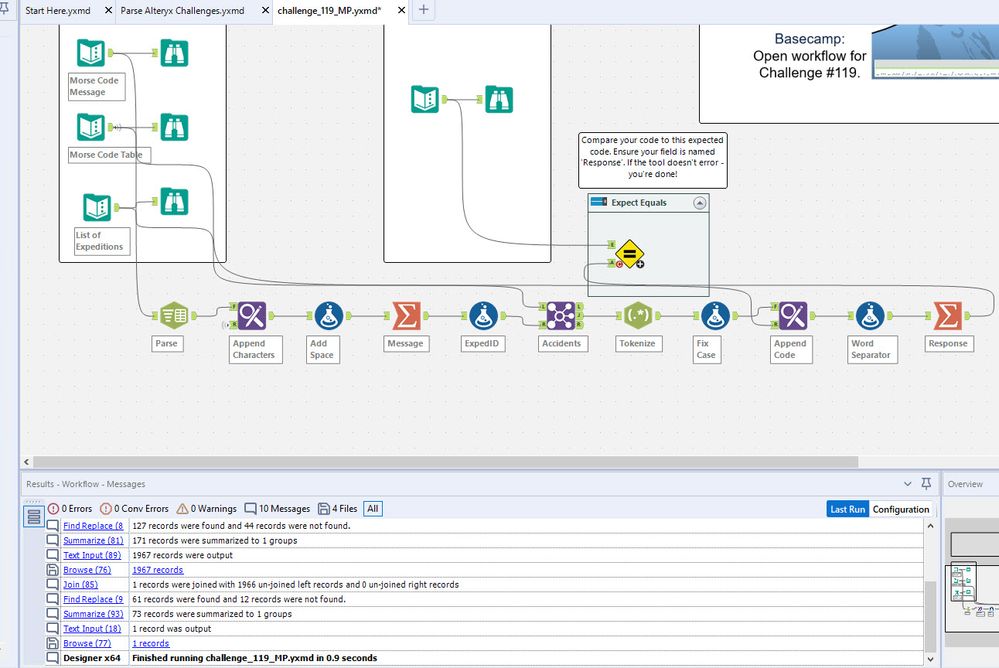999x668 pixels.
Task: Pin the Results window
Action: point(926,484)
